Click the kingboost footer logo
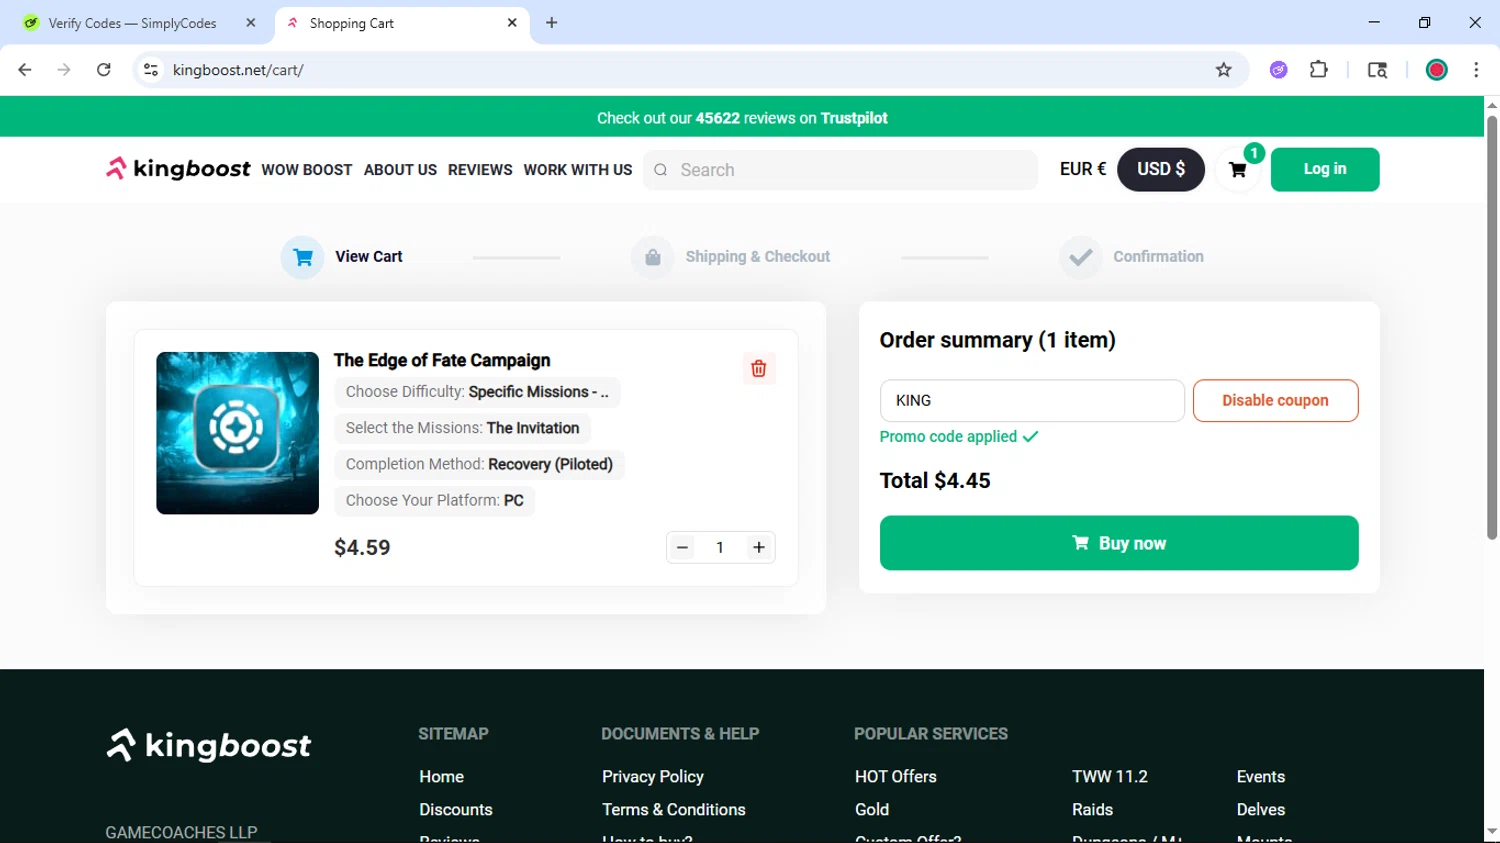The image size is (1500, 843). pos(209,745)
